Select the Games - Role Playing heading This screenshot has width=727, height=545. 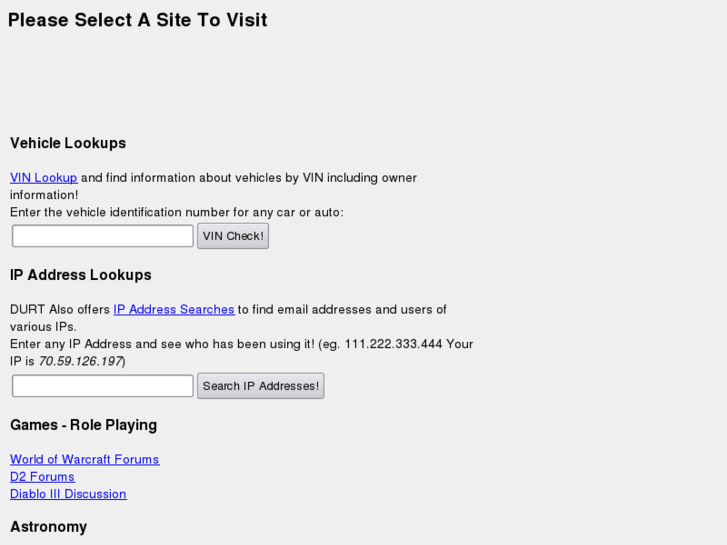pos(83,425)
